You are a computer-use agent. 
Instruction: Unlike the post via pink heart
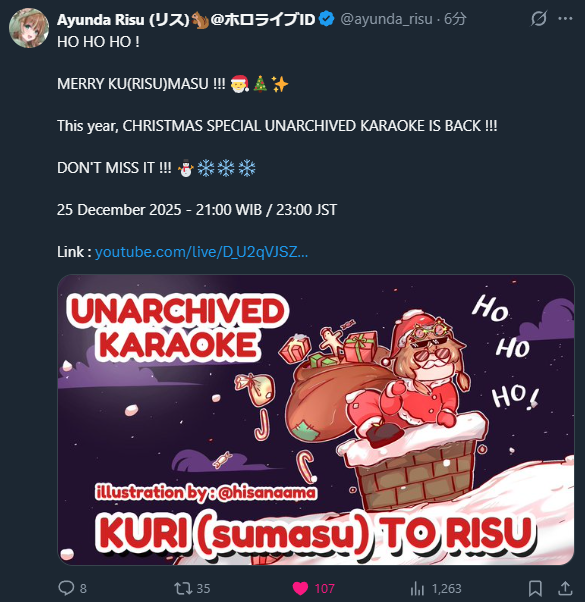[x=300, y=588]
